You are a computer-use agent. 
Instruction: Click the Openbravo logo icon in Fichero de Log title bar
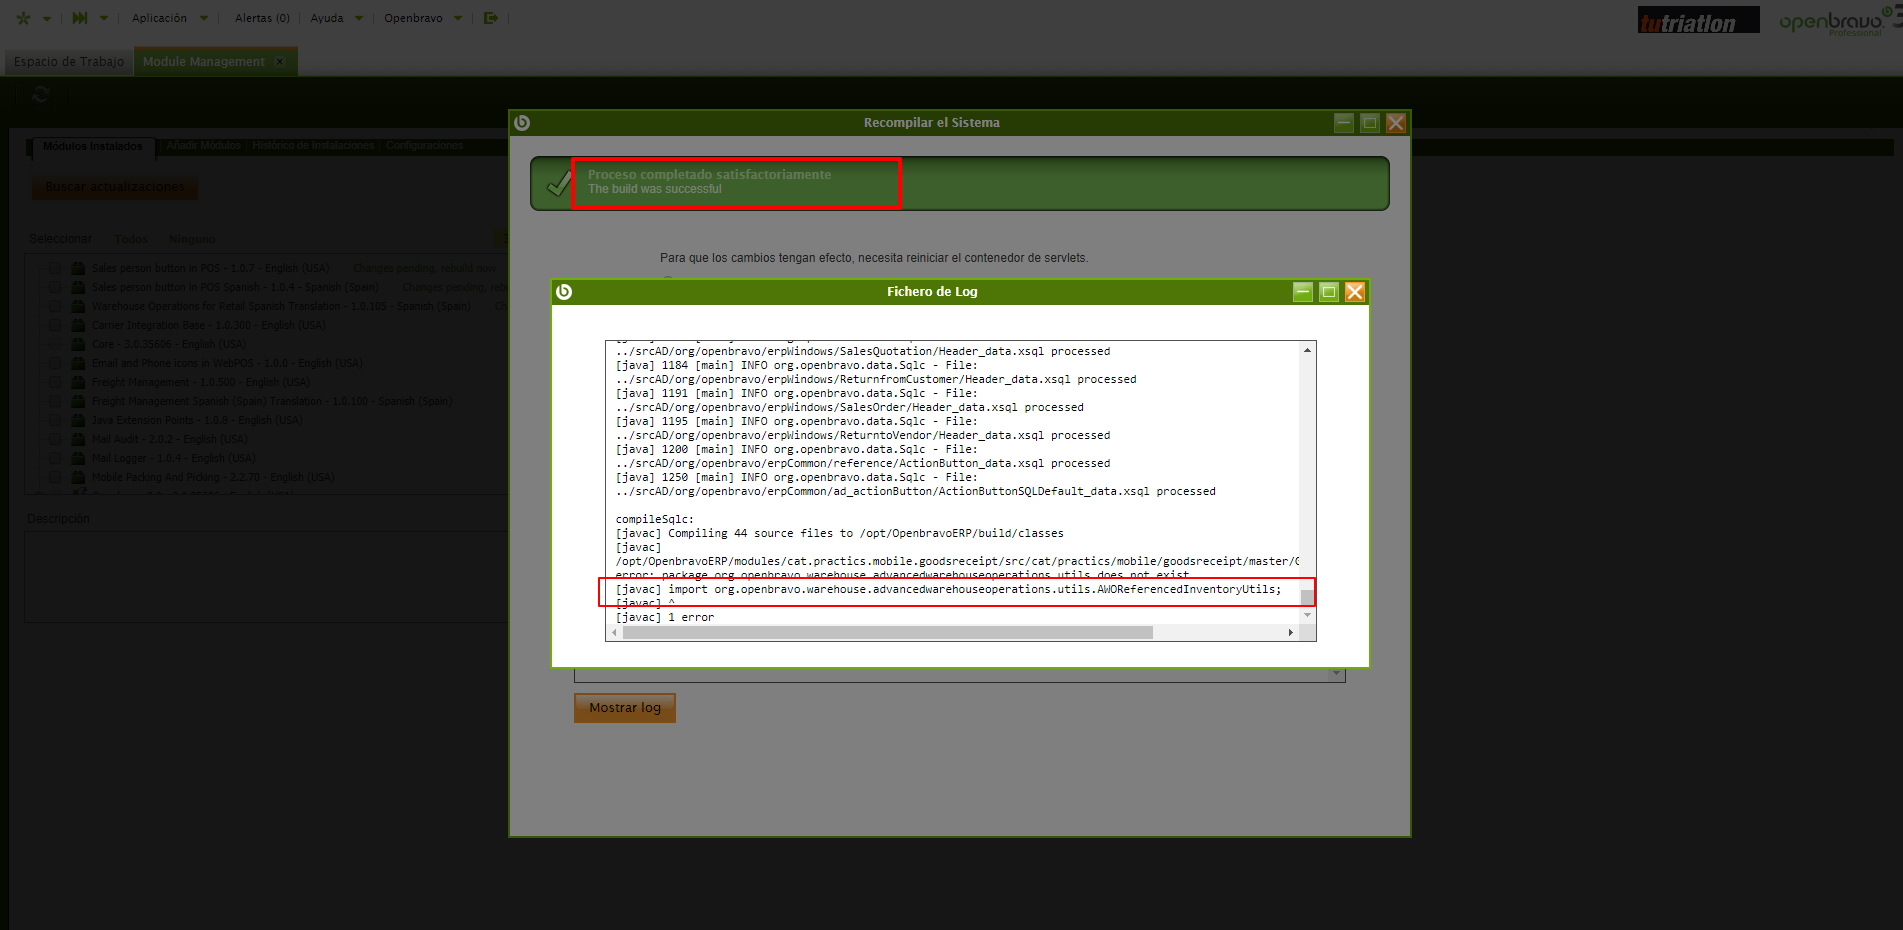click(x=564, y=292)
